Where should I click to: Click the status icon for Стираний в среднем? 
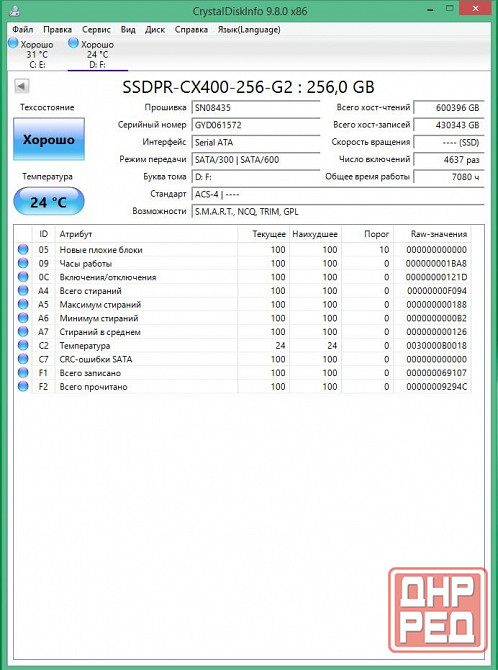[x=23, y=332]
